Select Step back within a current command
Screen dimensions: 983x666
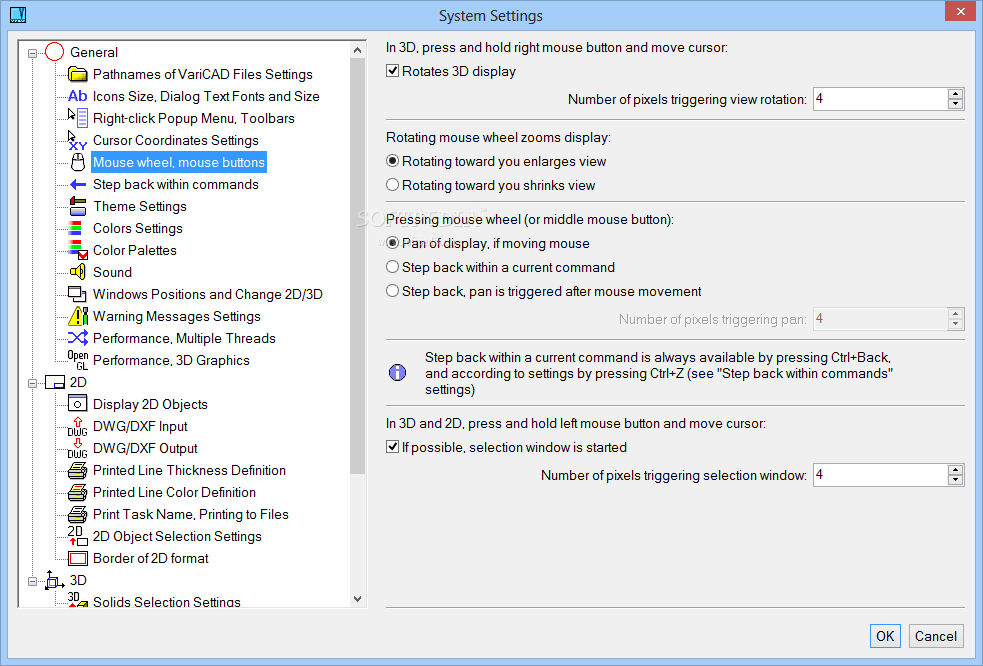392,267
